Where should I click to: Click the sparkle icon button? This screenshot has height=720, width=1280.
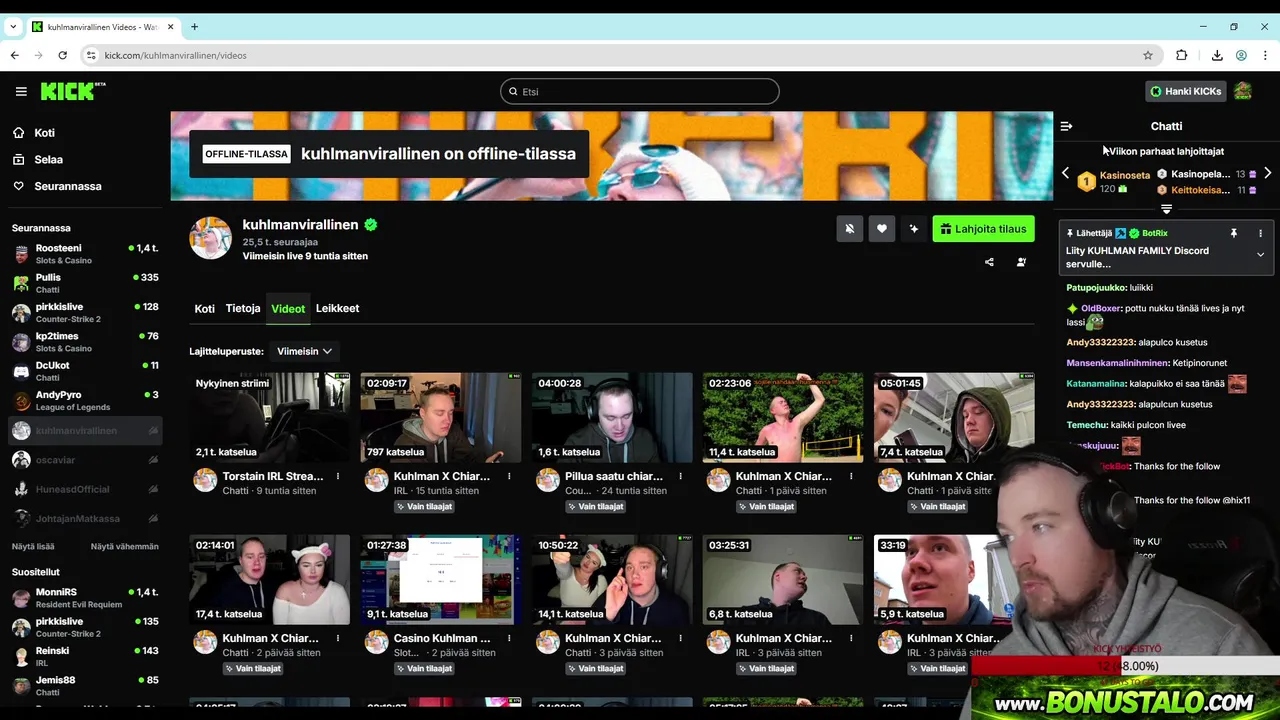[x=913, y=229]
